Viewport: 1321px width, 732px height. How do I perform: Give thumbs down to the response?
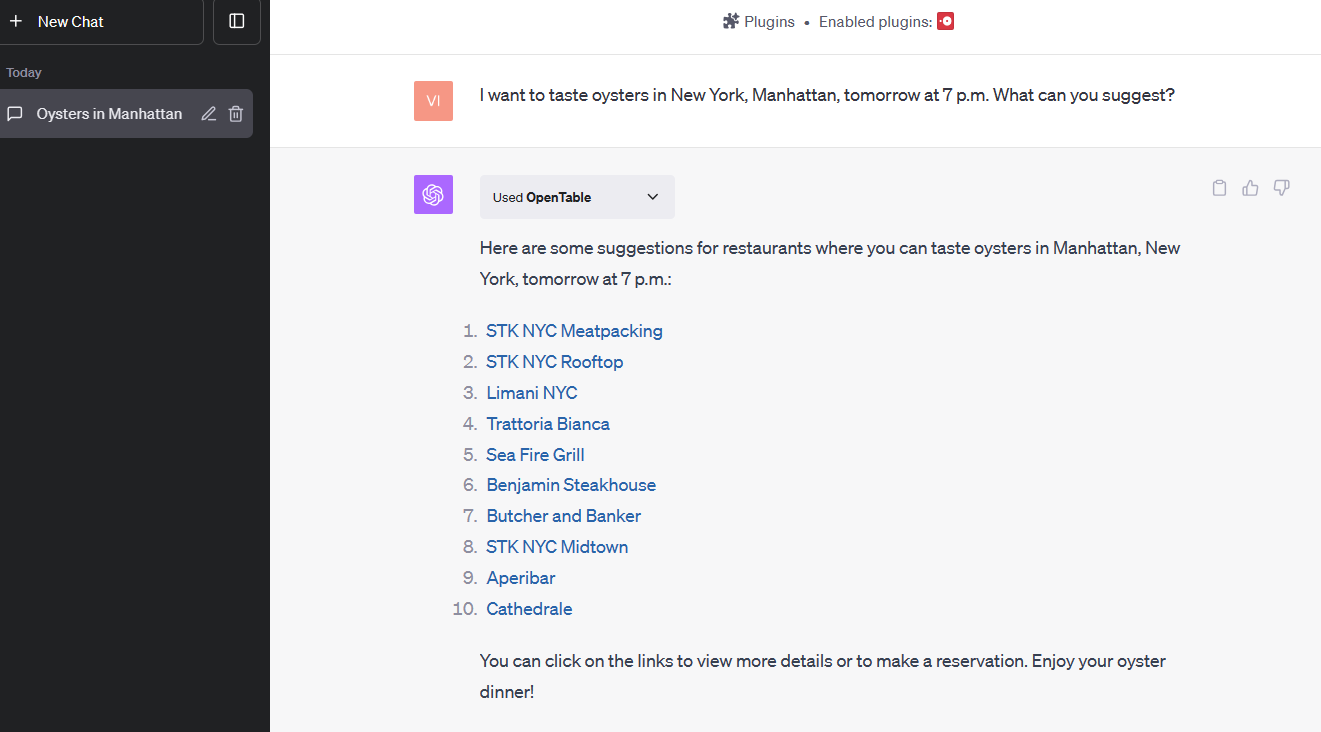pyautogui.click(x=1281, y=188)
